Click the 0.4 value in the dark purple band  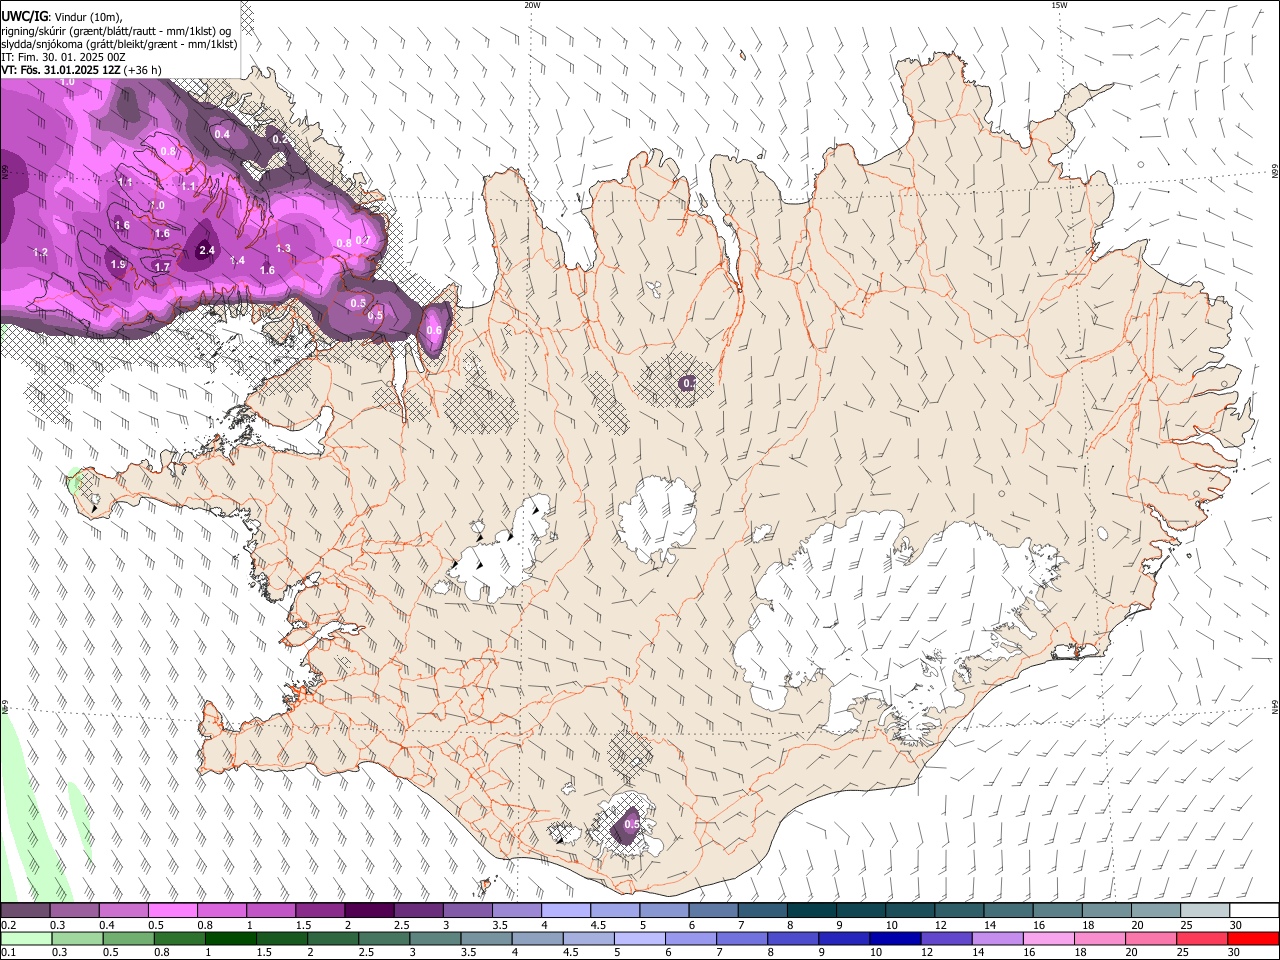pyautogui.click(x=222, y=134)
